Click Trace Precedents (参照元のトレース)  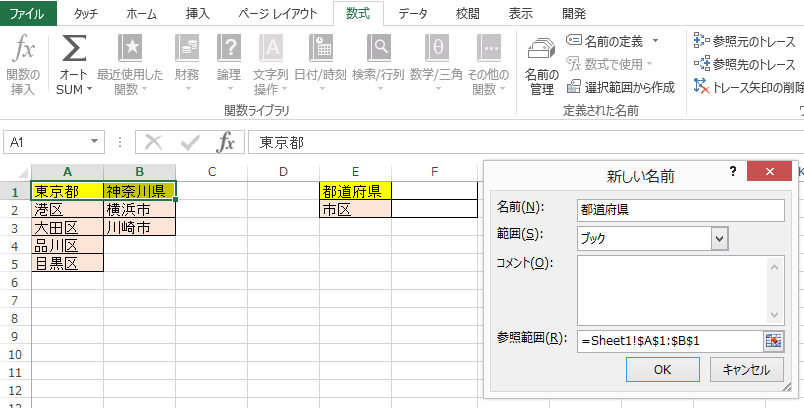(745, 40)
